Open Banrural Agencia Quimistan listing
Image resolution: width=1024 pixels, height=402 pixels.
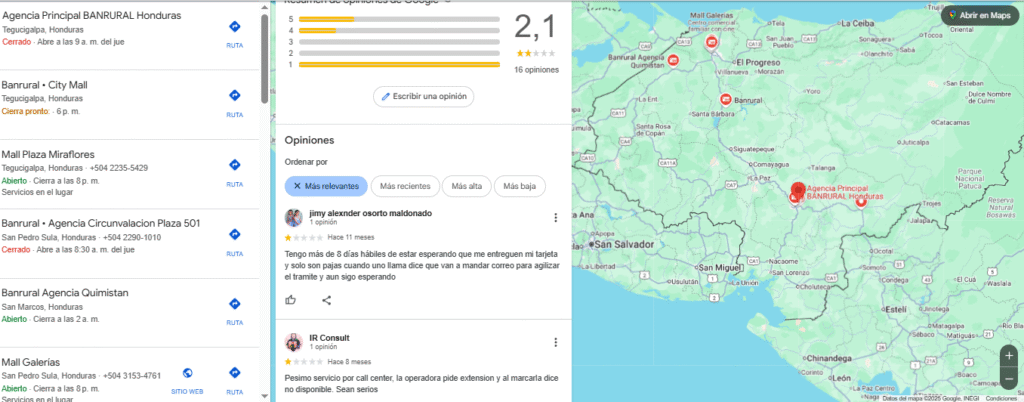pyautogui.click(x=65, y=293)
